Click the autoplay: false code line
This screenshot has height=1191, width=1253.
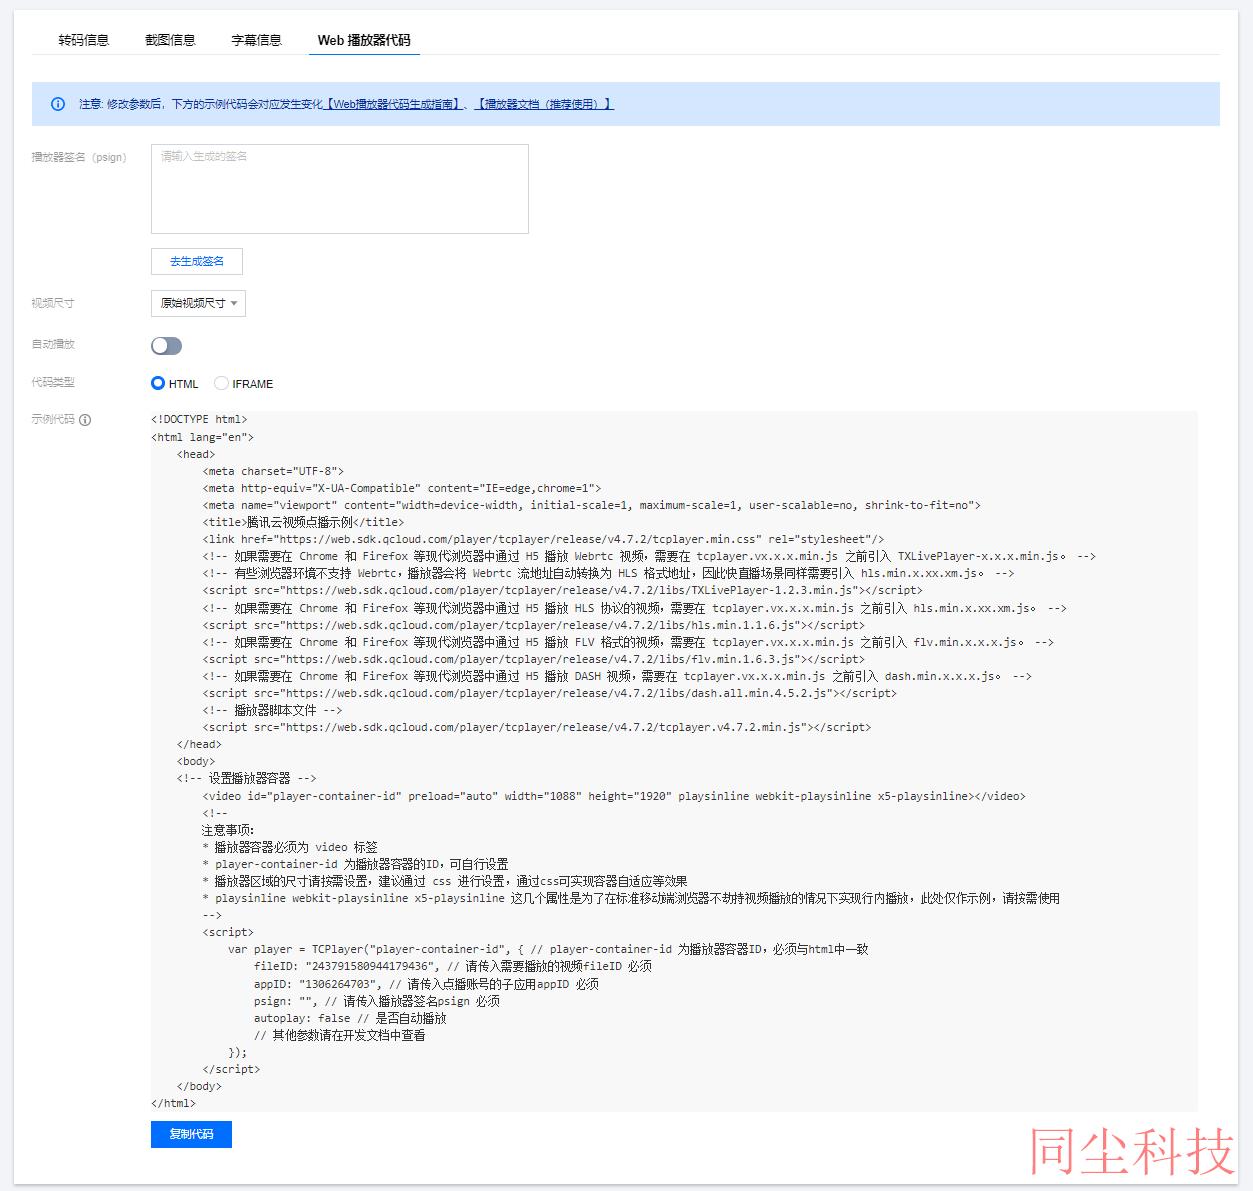click(x=350, y=1018)
